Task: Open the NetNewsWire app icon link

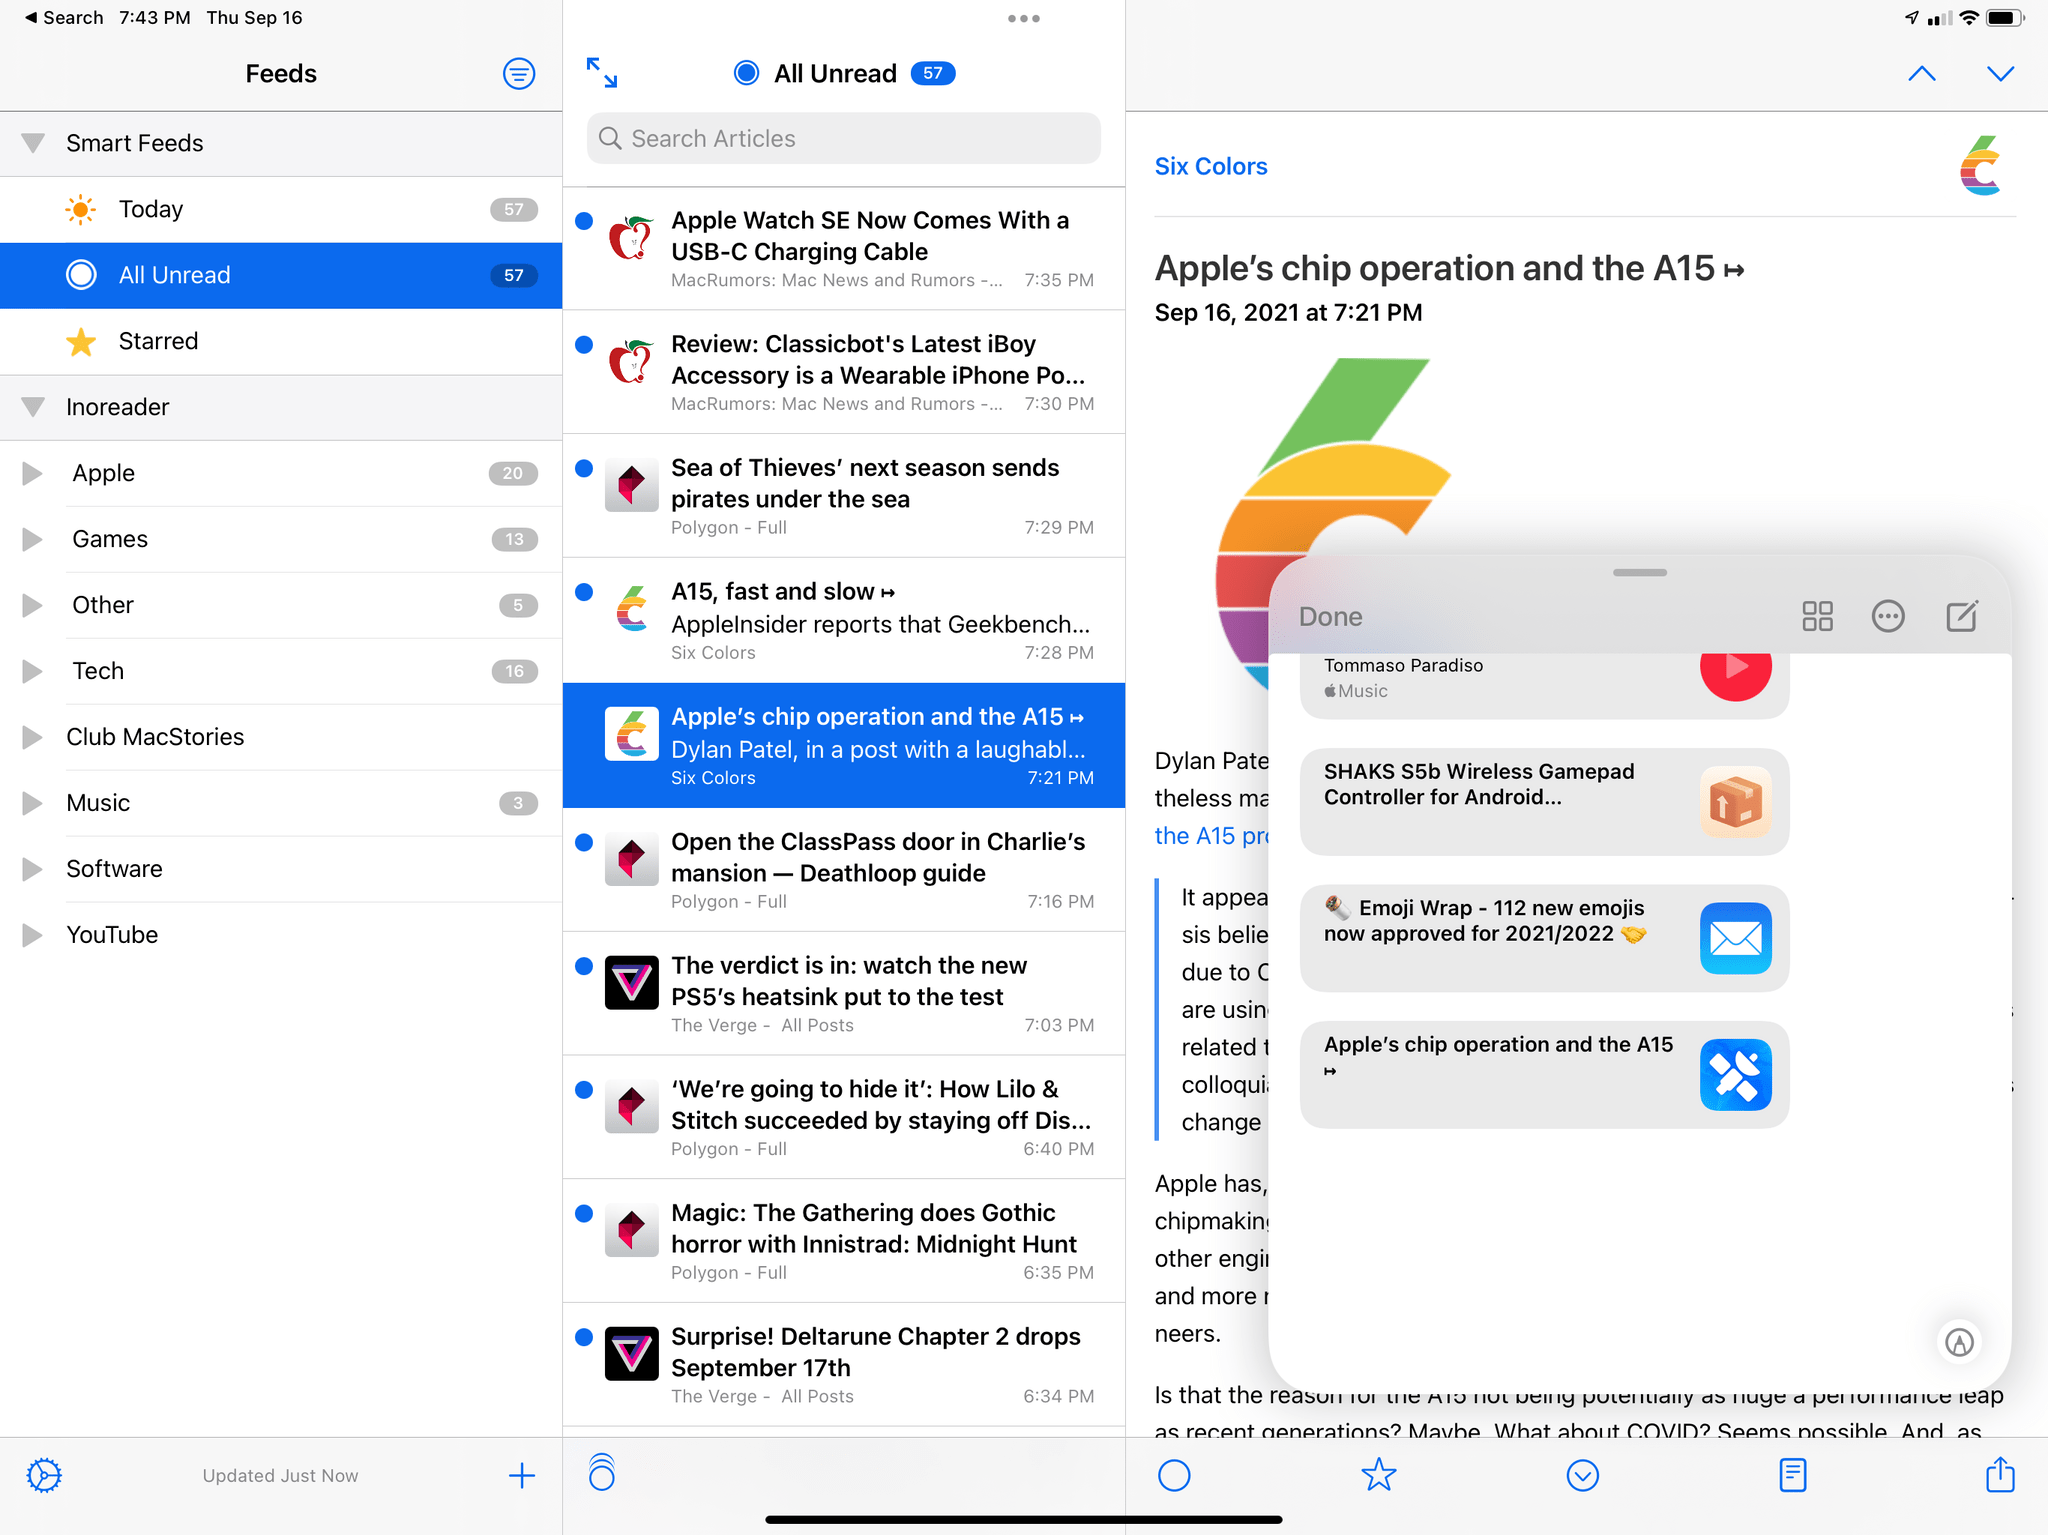Action: pos(1735,1075)
